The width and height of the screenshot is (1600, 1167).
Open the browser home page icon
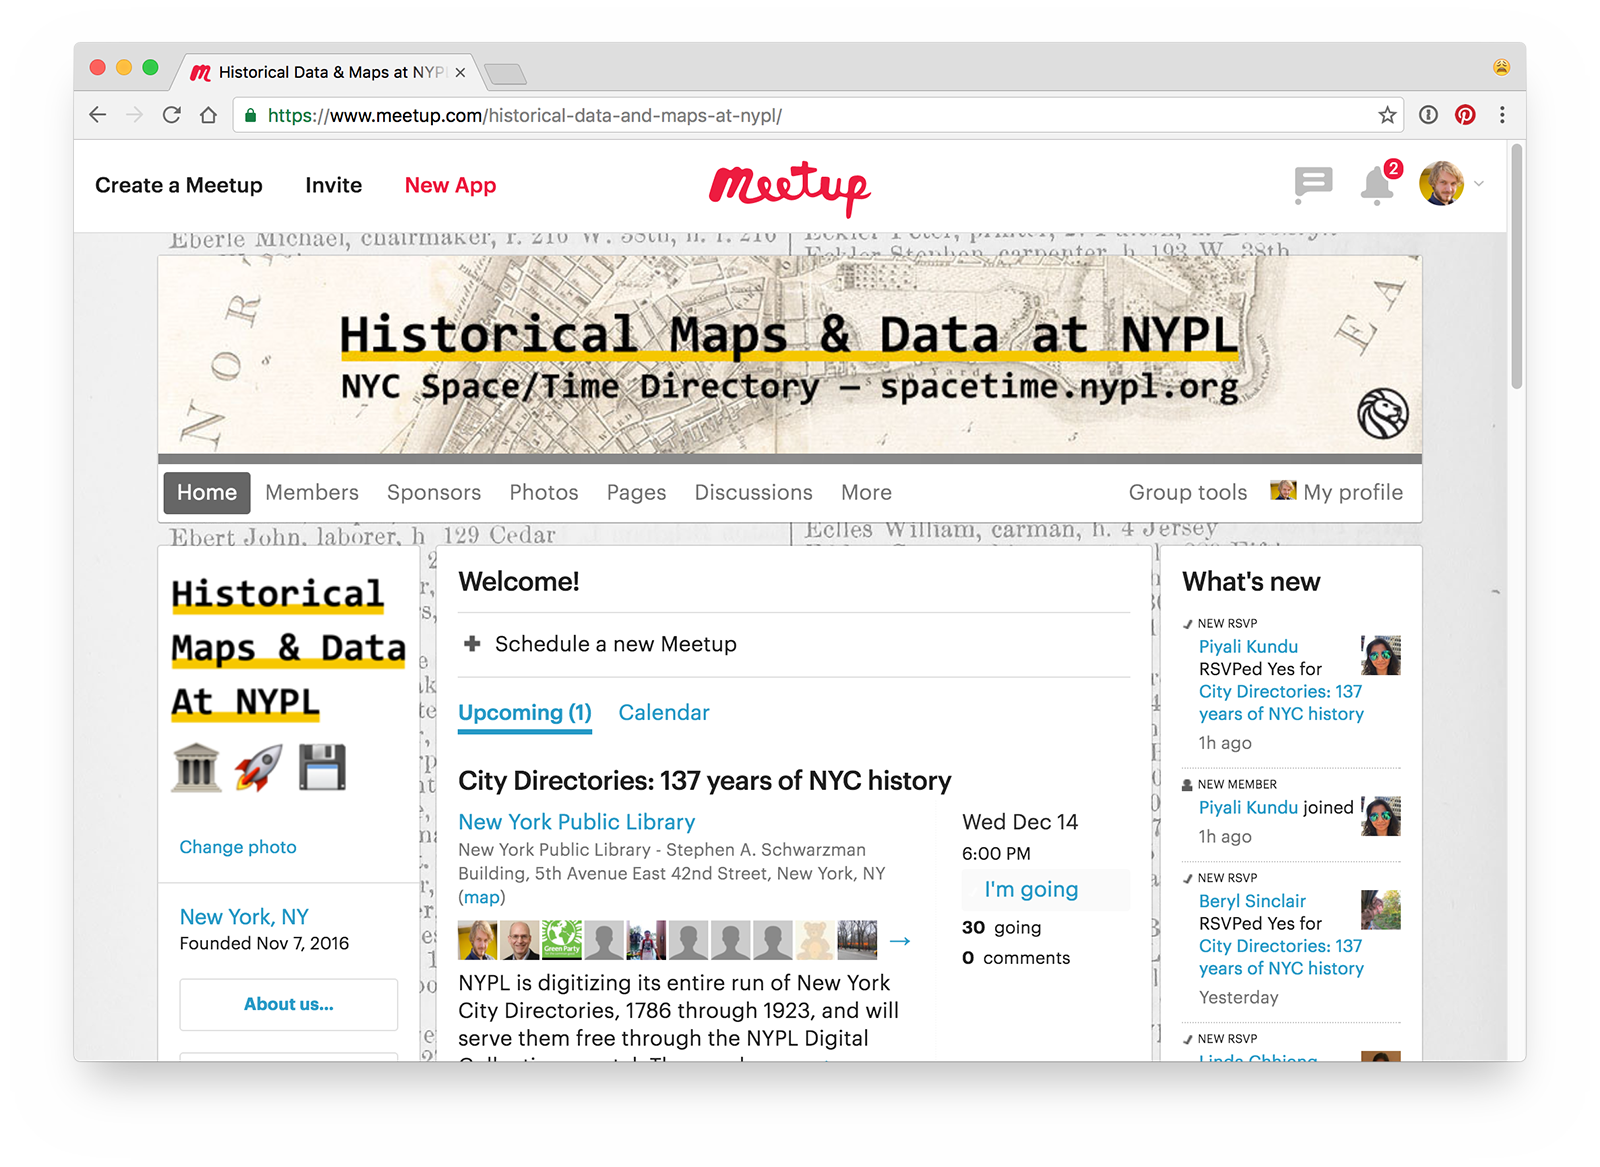point(208,115)
